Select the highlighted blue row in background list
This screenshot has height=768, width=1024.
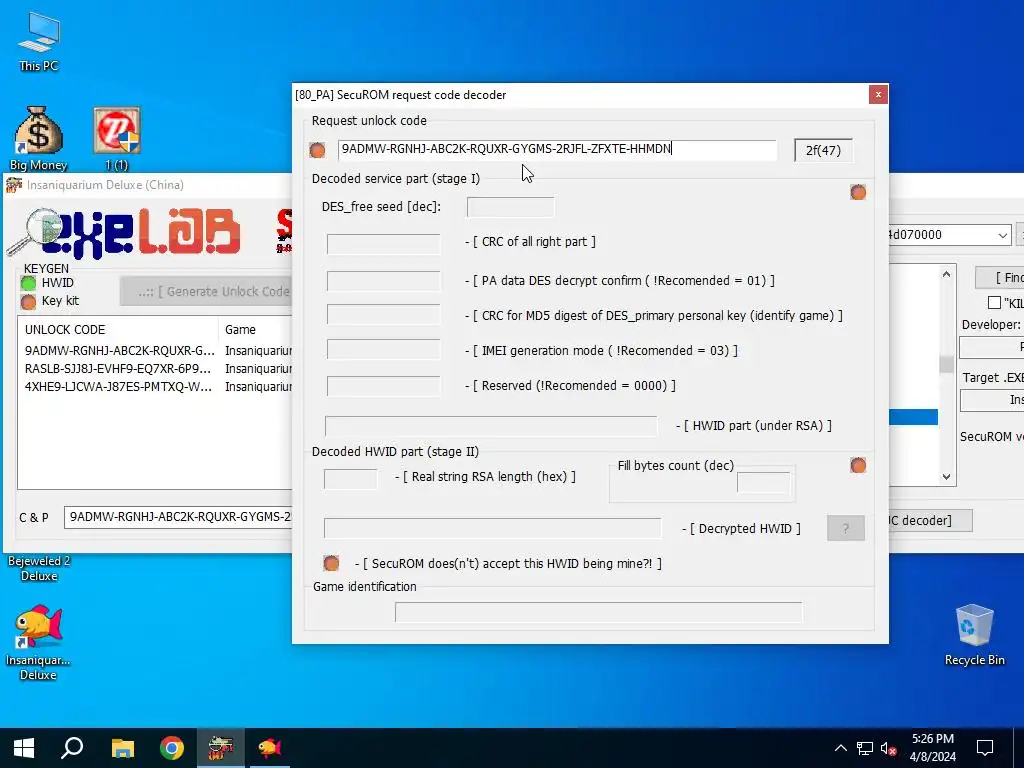[x=914, y=417]
